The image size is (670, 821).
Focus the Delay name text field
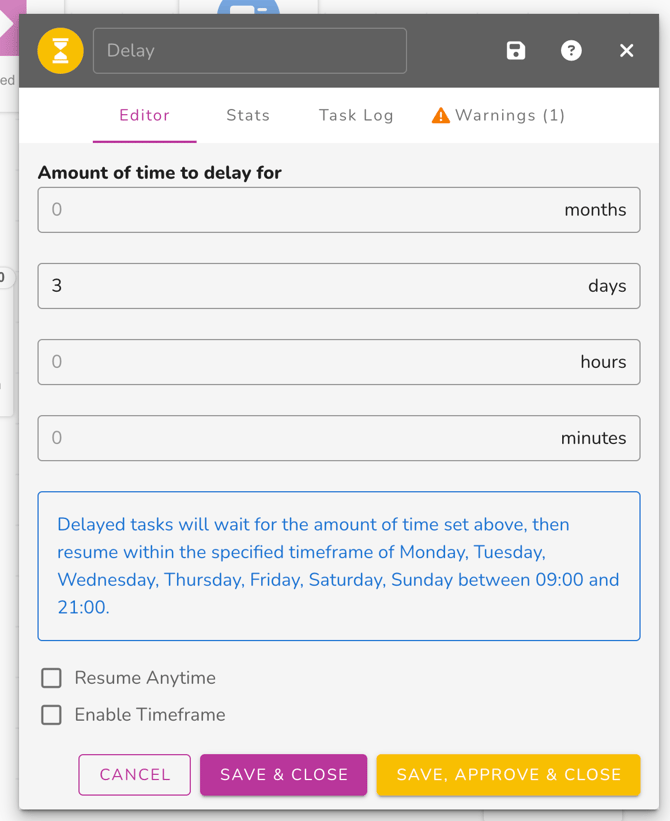250,51
